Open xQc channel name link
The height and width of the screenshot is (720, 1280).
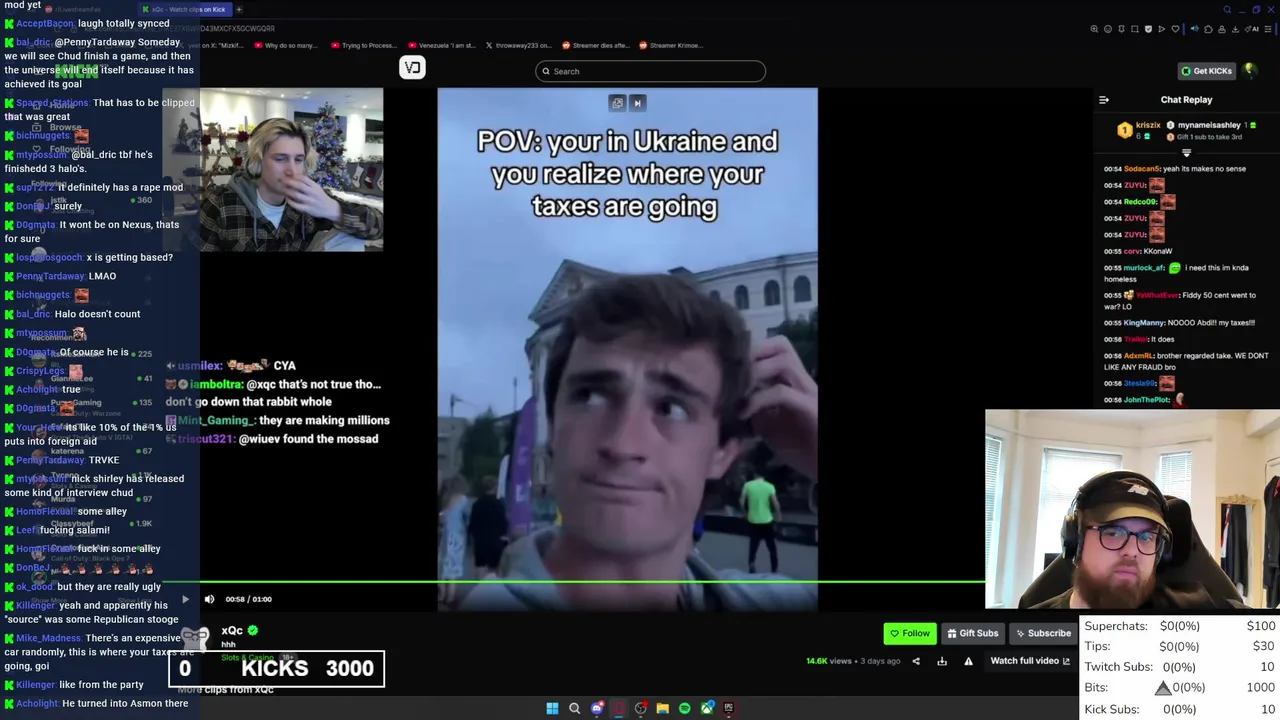tap(232, 630)
